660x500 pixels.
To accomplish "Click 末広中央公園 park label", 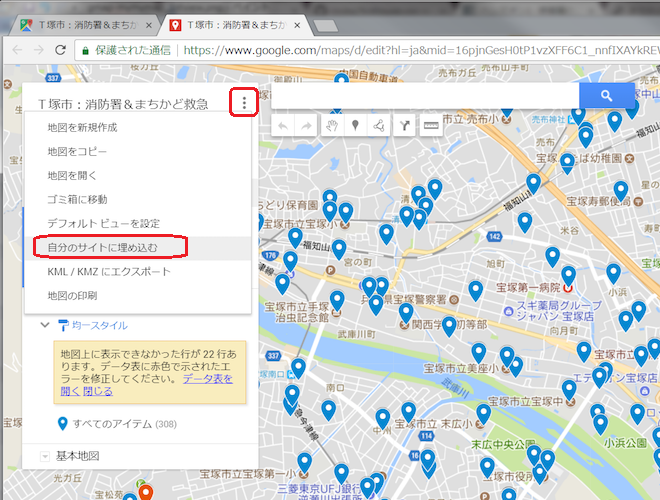I will [503, 445].
